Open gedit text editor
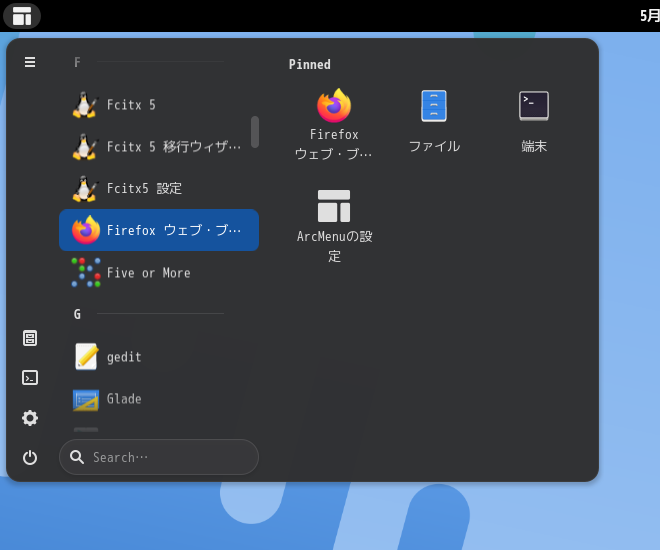 159,357
